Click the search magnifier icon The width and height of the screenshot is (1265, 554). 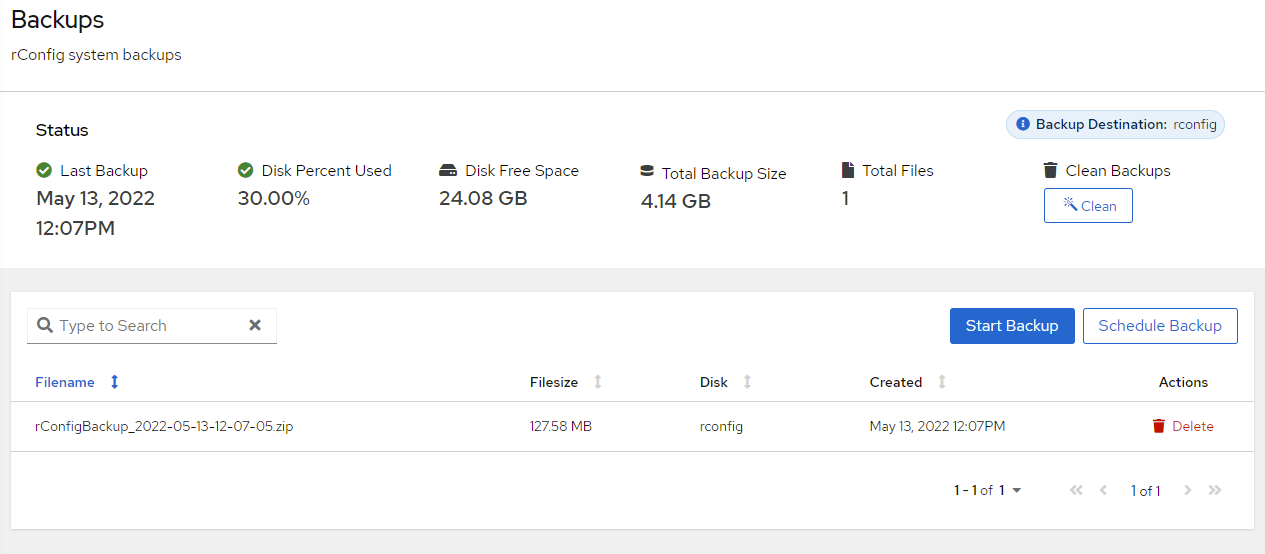coord(45,326)
